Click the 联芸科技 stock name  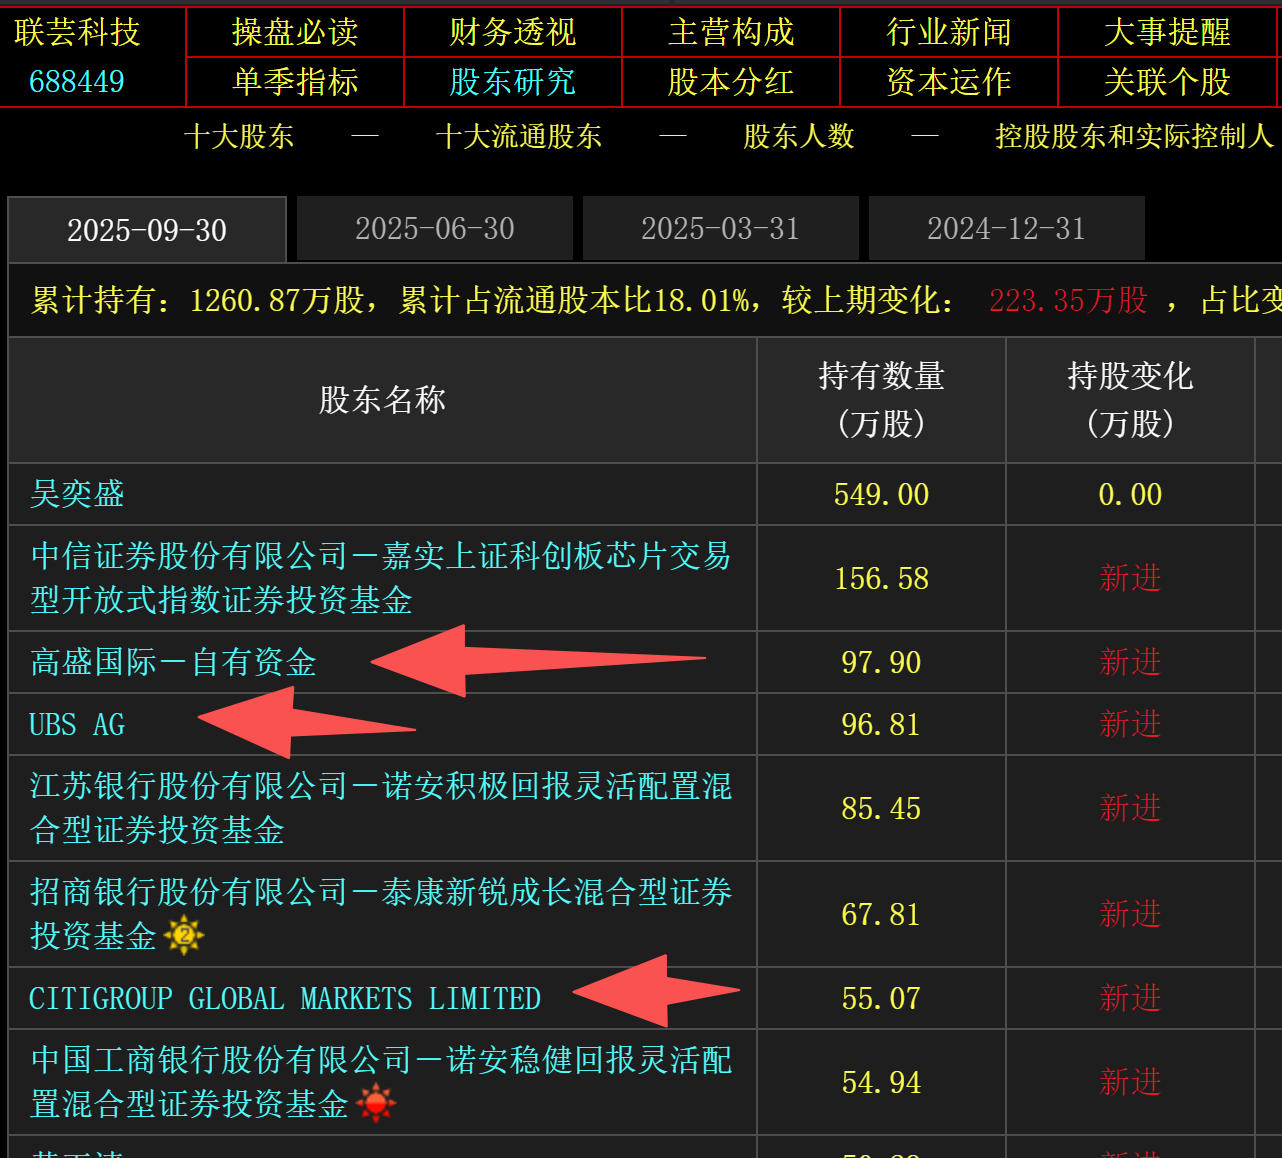tap(77, 32)
